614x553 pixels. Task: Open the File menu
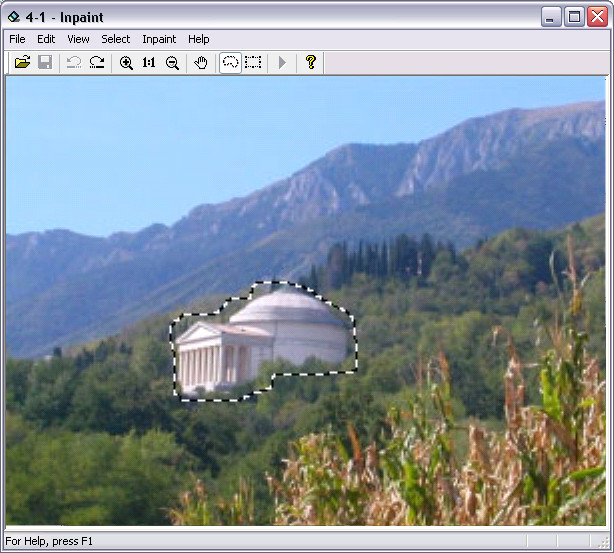click(17, 39)
